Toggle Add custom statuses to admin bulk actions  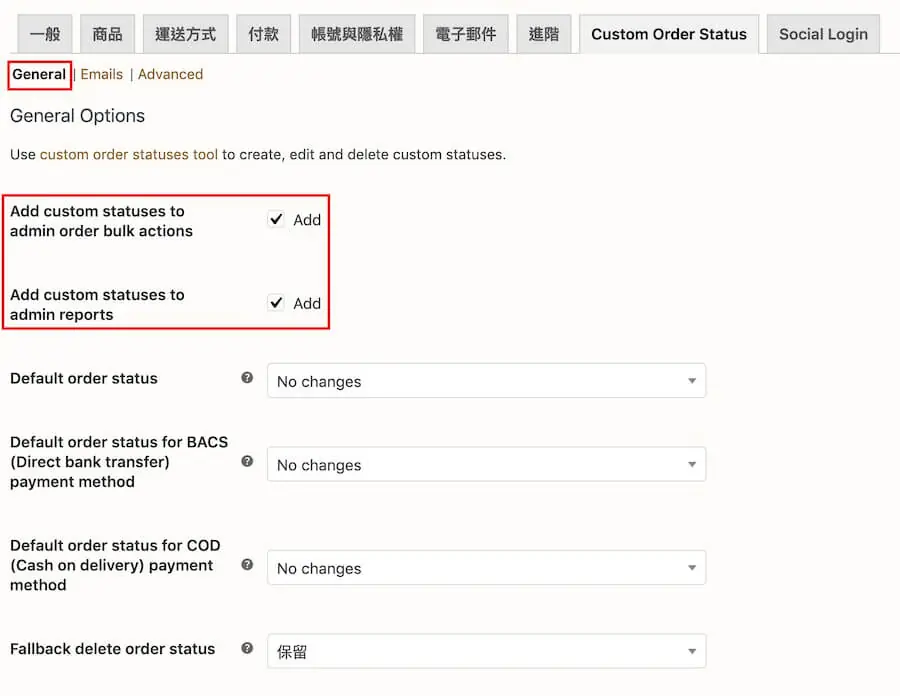click(x=276, y=219)
